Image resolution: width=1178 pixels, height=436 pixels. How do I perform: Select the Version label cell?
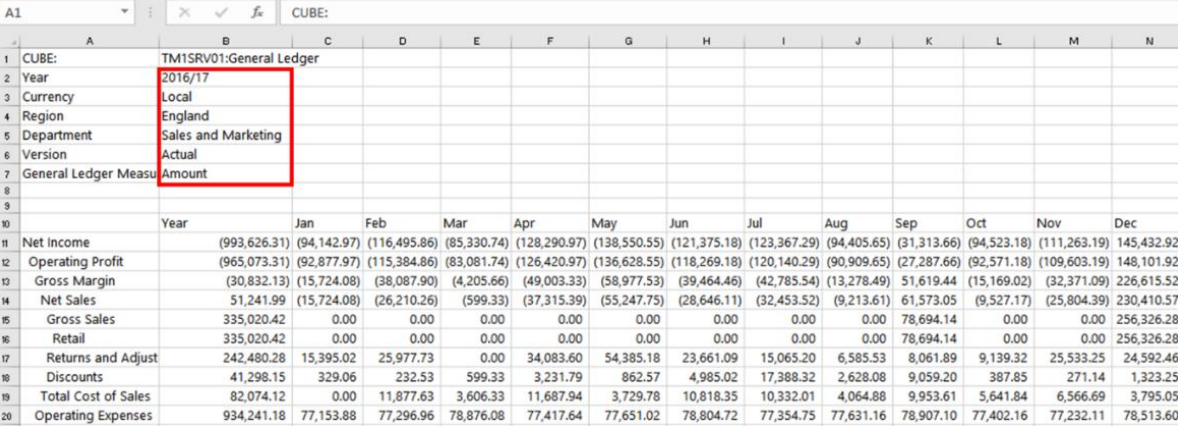(x=89, y=155)
